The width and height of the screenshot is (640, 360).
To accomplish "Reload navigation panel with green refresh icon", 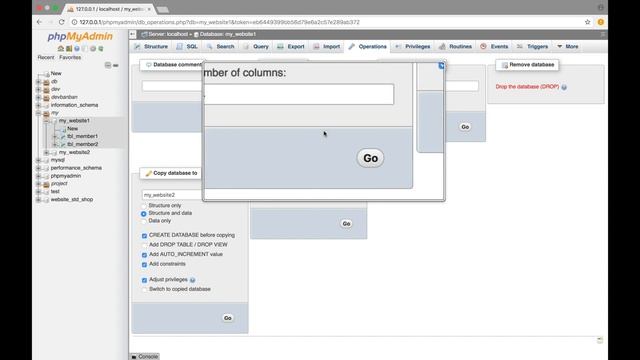I will click(x=101, y=49).
